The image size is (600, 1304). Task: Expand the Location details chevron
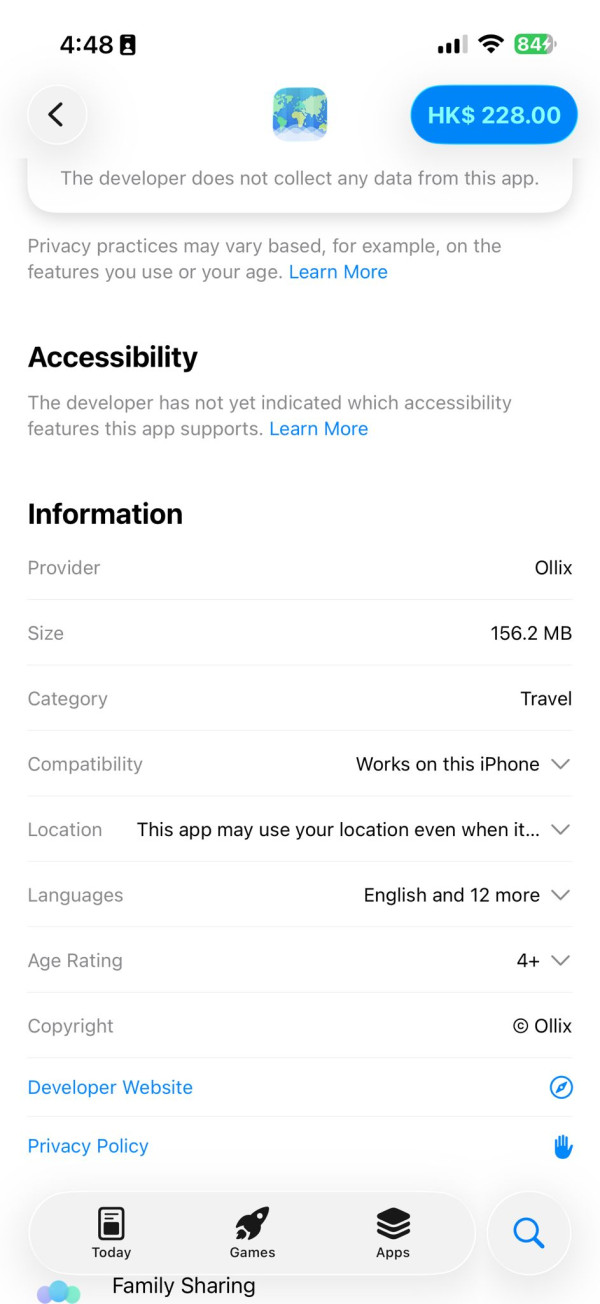tap(560, 830)
